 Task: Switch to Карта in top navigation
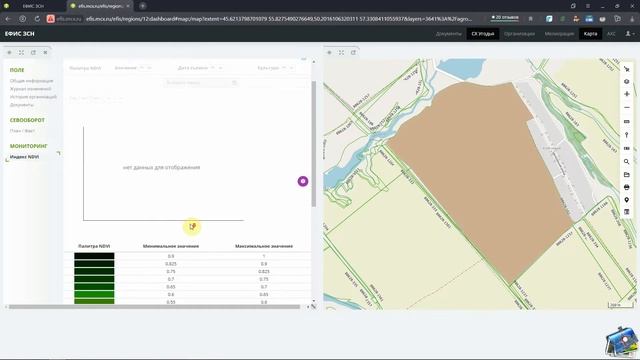coord(590,34)
